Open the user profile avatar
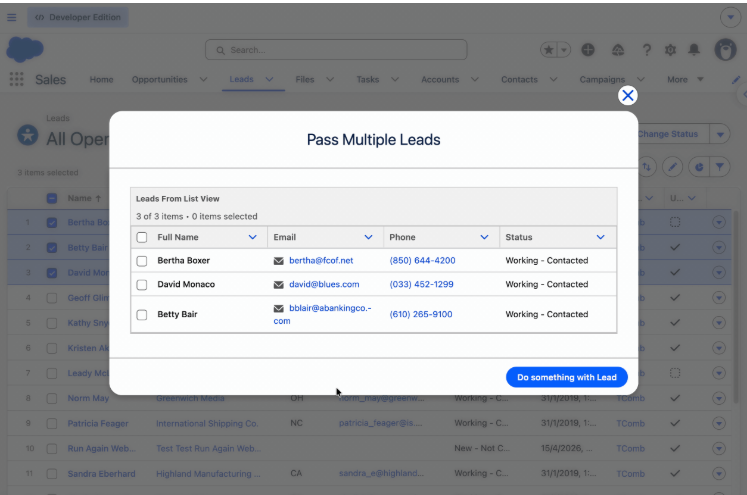The image size is (747, 495). tap(726, 50)
